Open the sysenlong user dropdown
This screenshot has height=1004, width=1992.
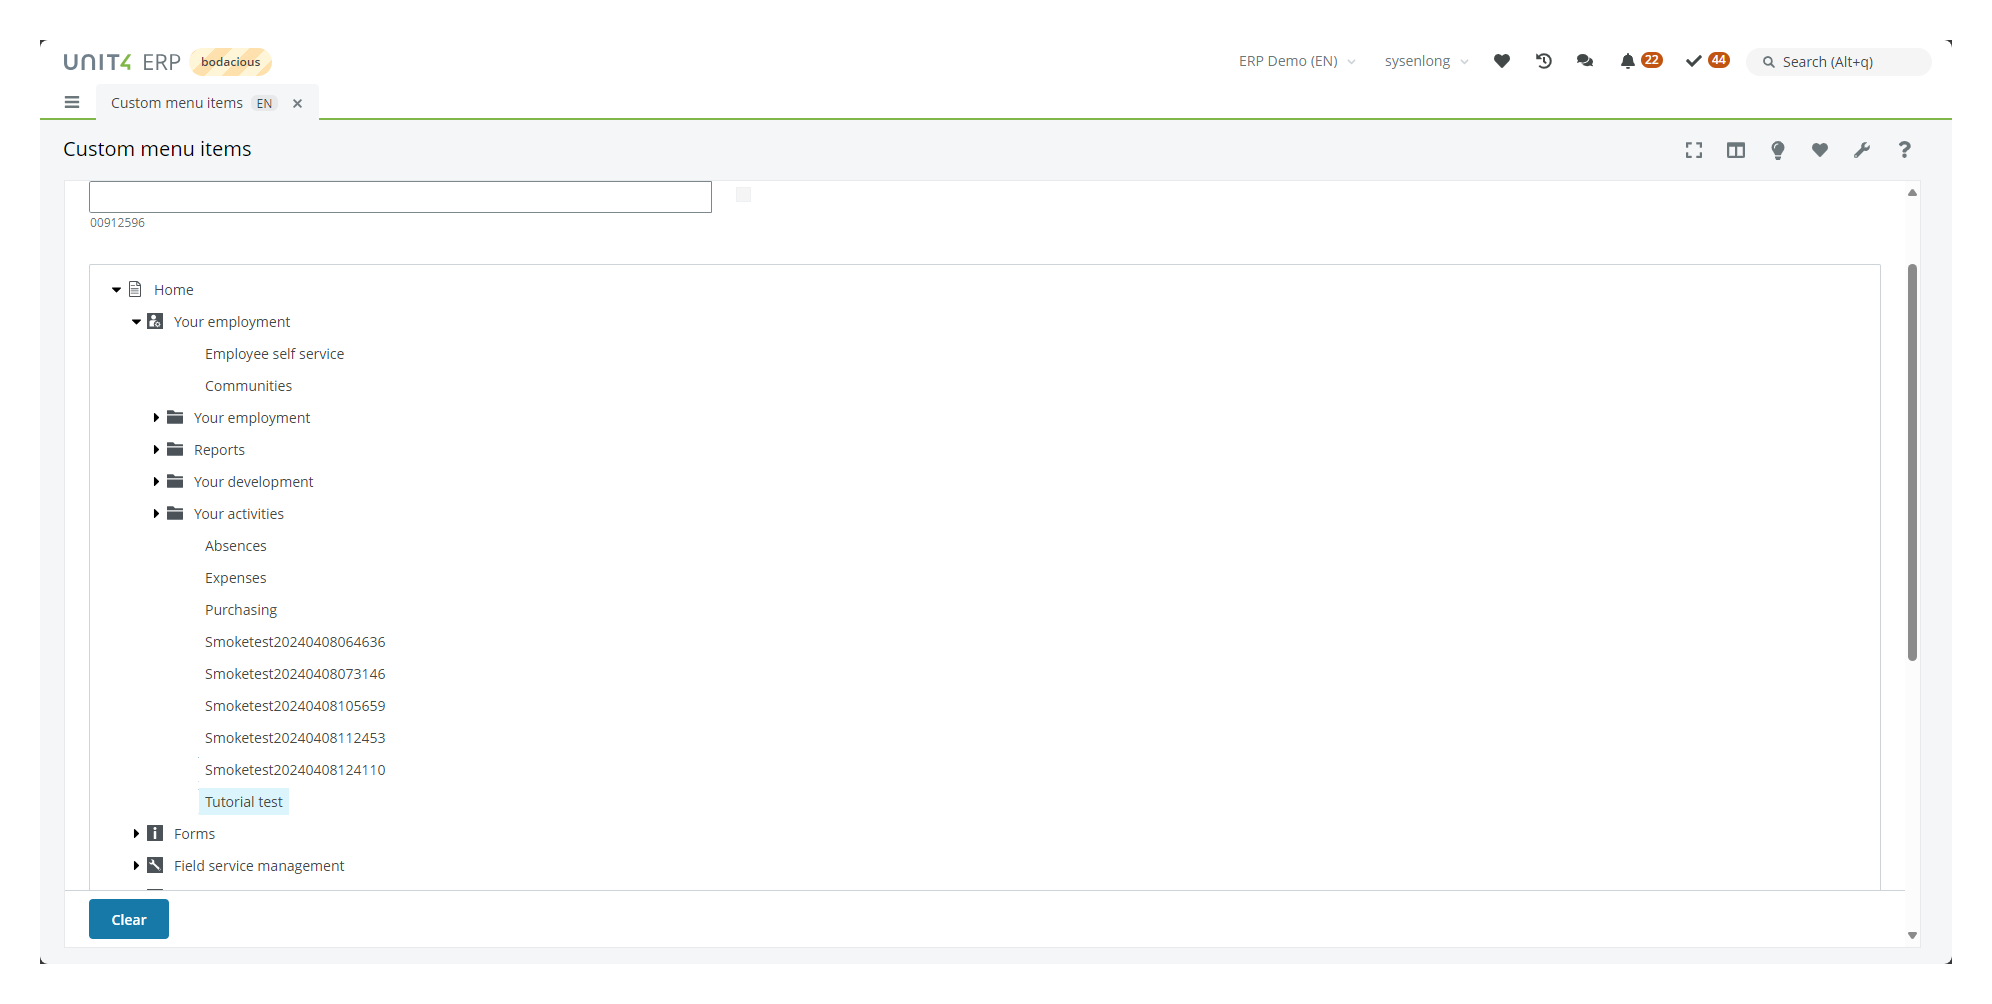[x=1426, y=61]
